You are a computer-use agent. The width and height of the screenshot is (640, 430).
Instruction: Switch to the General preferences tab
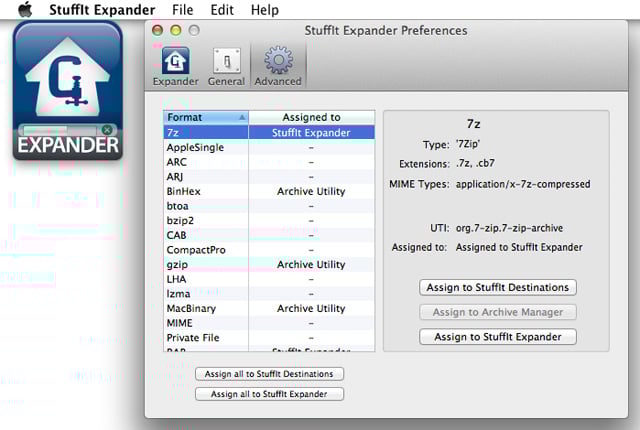pos(226,66)
